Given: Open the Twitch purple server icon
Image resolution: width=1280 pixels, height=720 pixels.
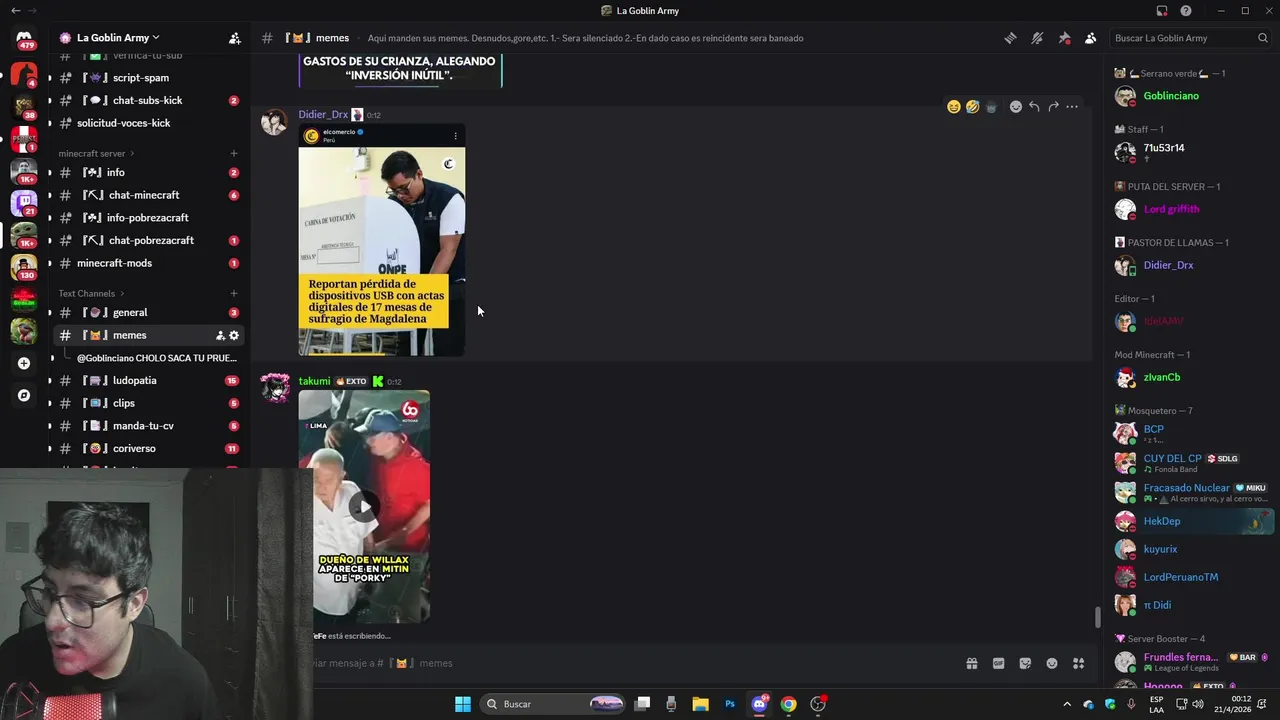Looking at the screenshot, I should (x=24, y=204).
